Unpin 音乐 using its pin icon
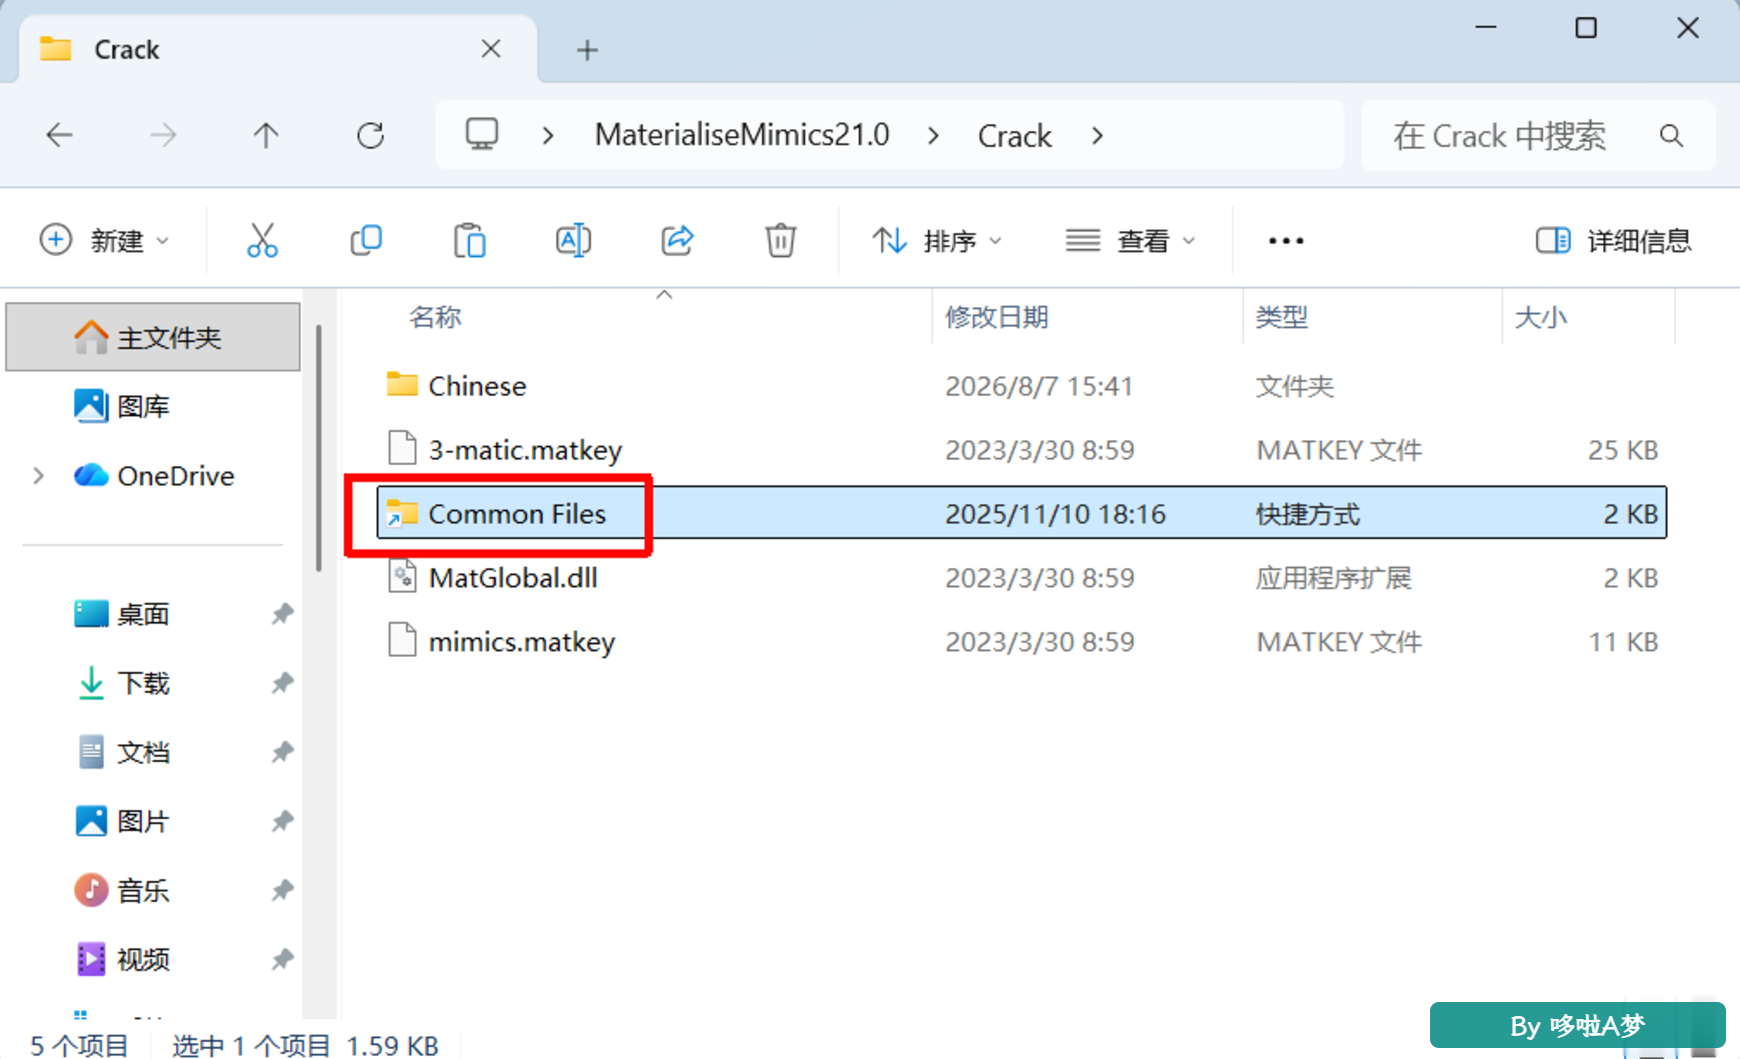This screenshot has width=1740, height=1059. [282, 890]
